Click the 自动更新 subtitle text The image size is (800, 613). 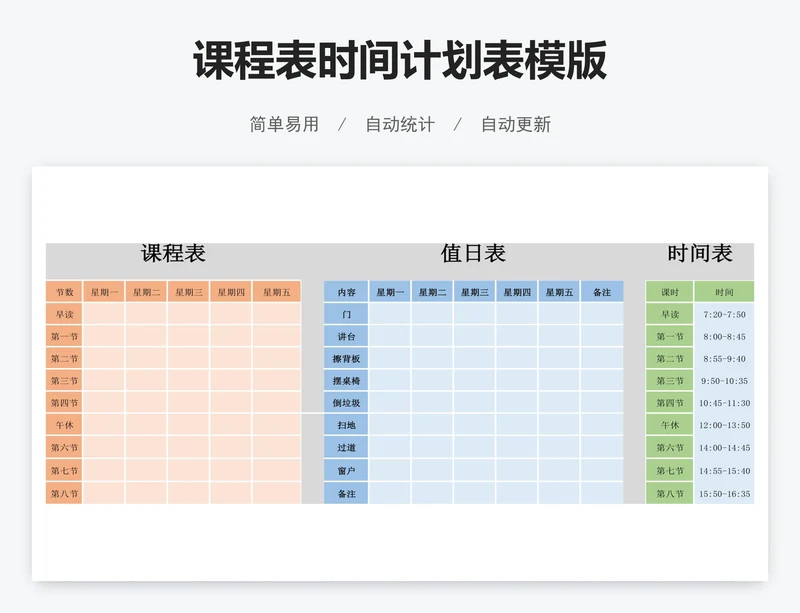516,125
